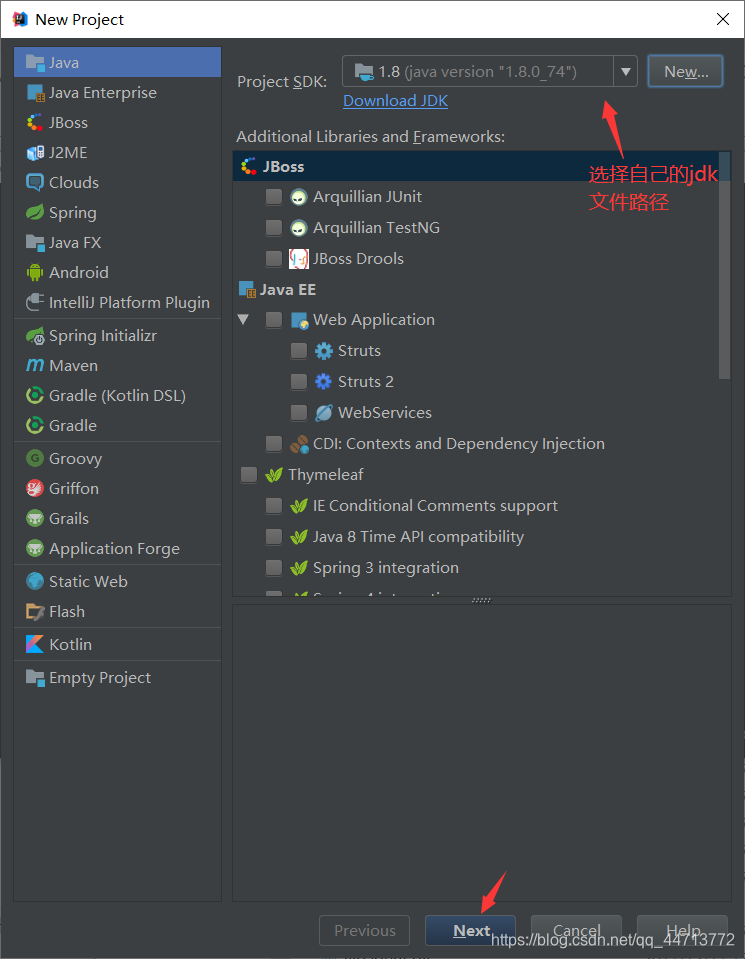Image resolution: width=745 pixels, height=959 pixels.
Task: Open the Download JDK link
Action: 395,101
